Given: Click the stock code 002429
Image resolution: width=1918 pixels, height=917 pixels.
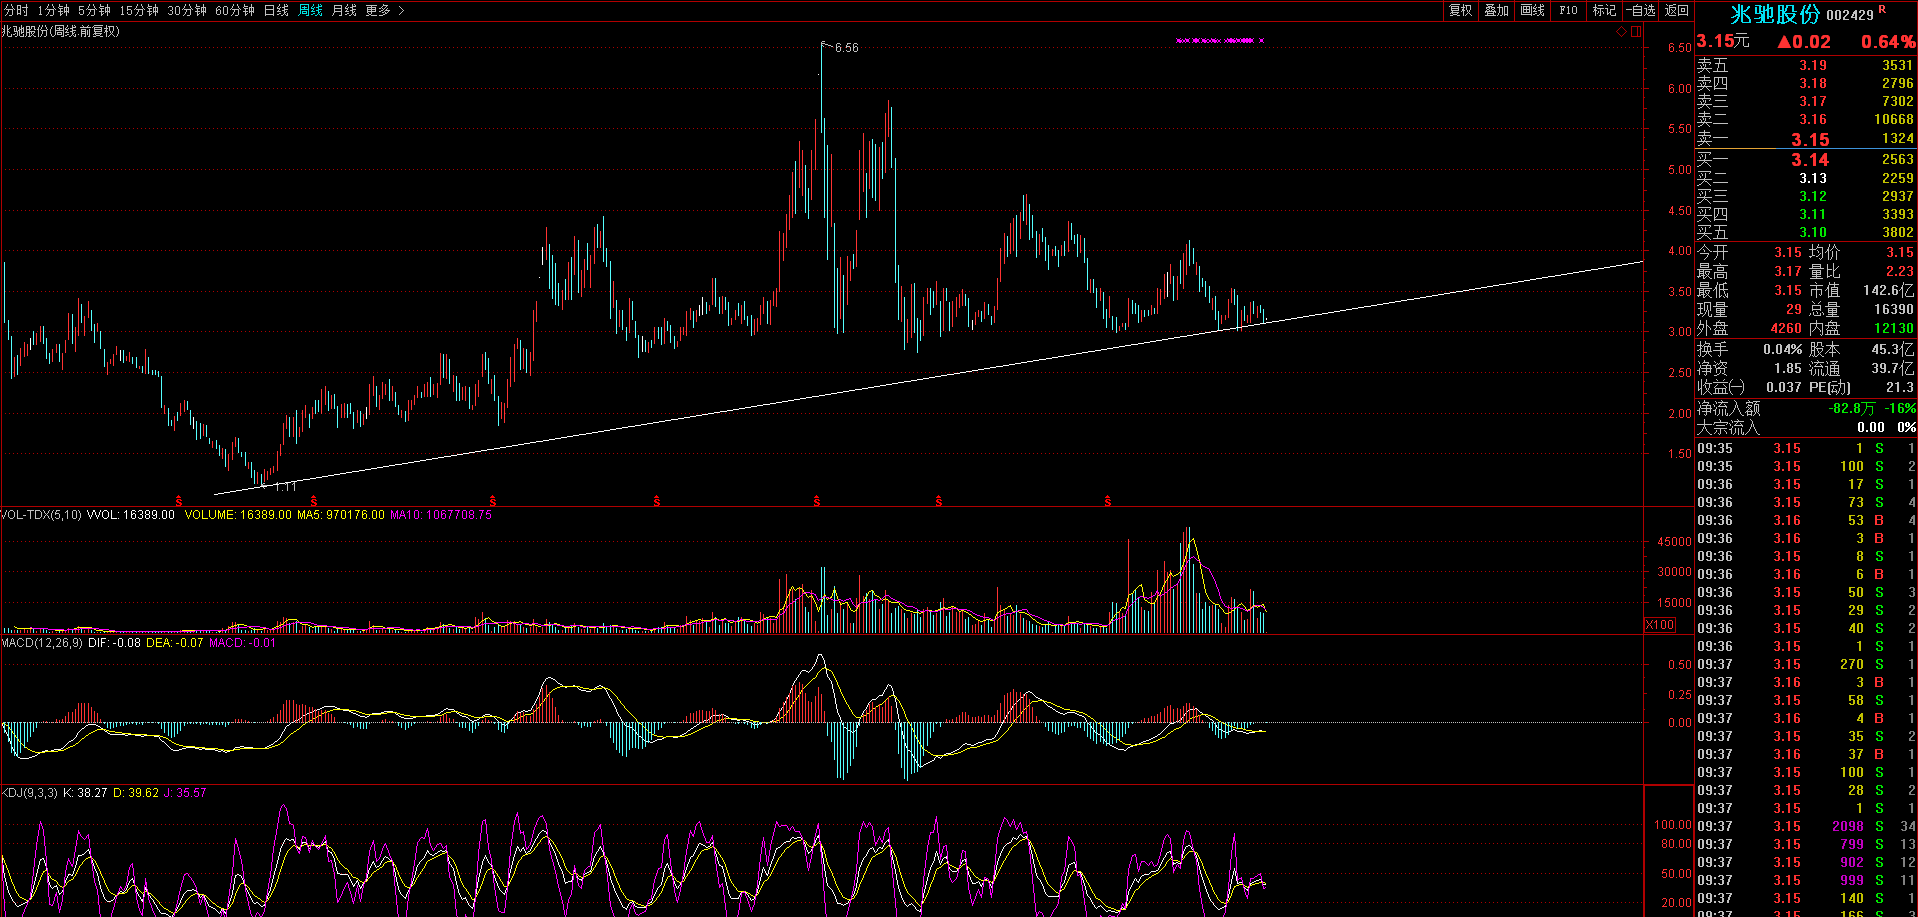Looking at the screenshot, I should click(1849, 15).
